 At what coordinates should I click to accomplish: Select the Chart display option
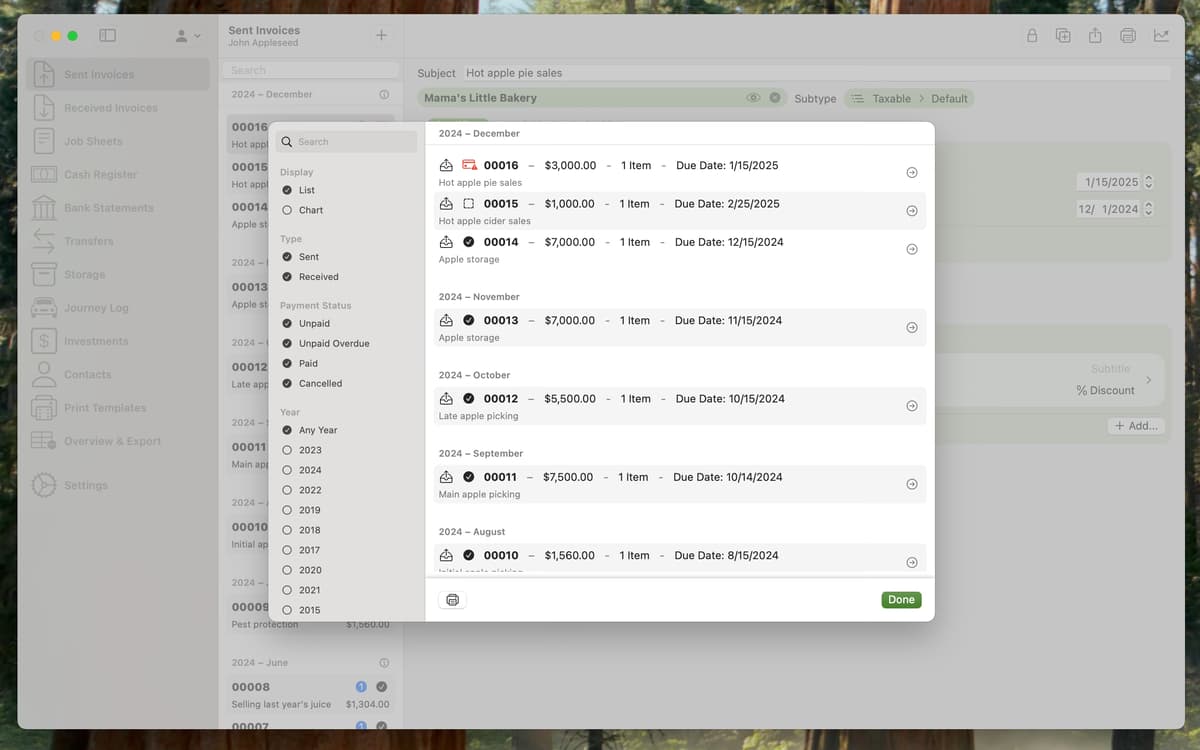click(x=288, y=210)
